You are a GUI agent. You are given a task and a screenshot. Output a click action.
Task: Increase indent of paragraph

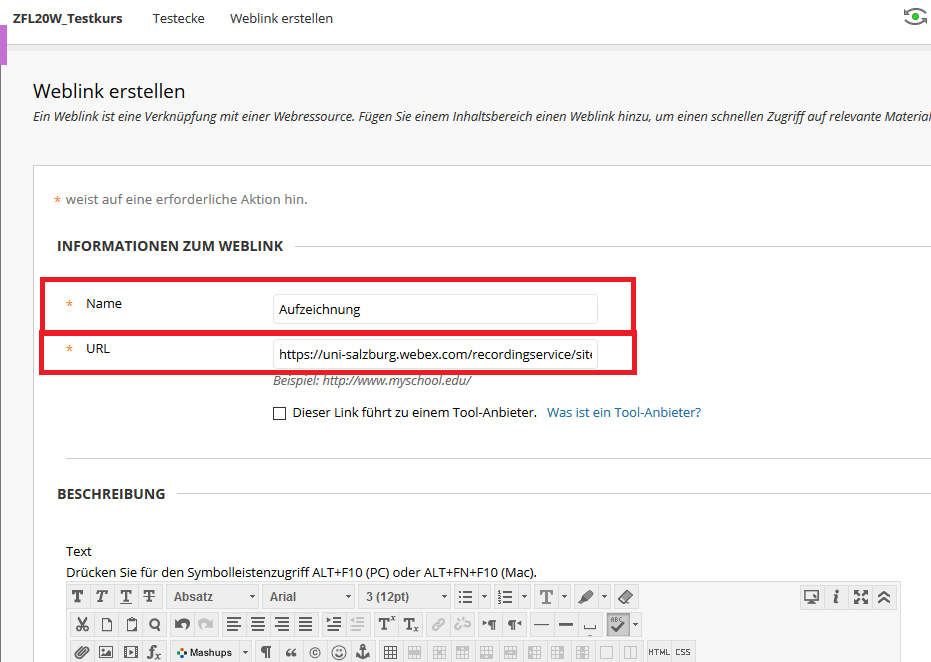tap(334, 625)
